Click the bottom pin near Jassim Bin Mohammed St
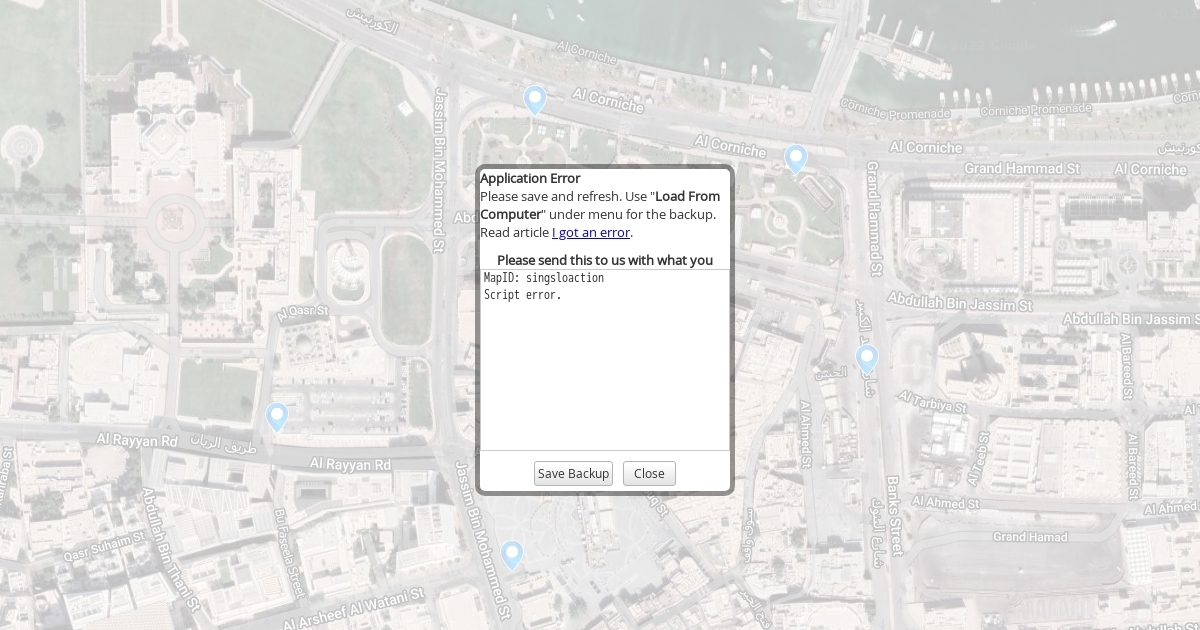The height and width of the screenshot is (630, 1200). click(512, 554)
